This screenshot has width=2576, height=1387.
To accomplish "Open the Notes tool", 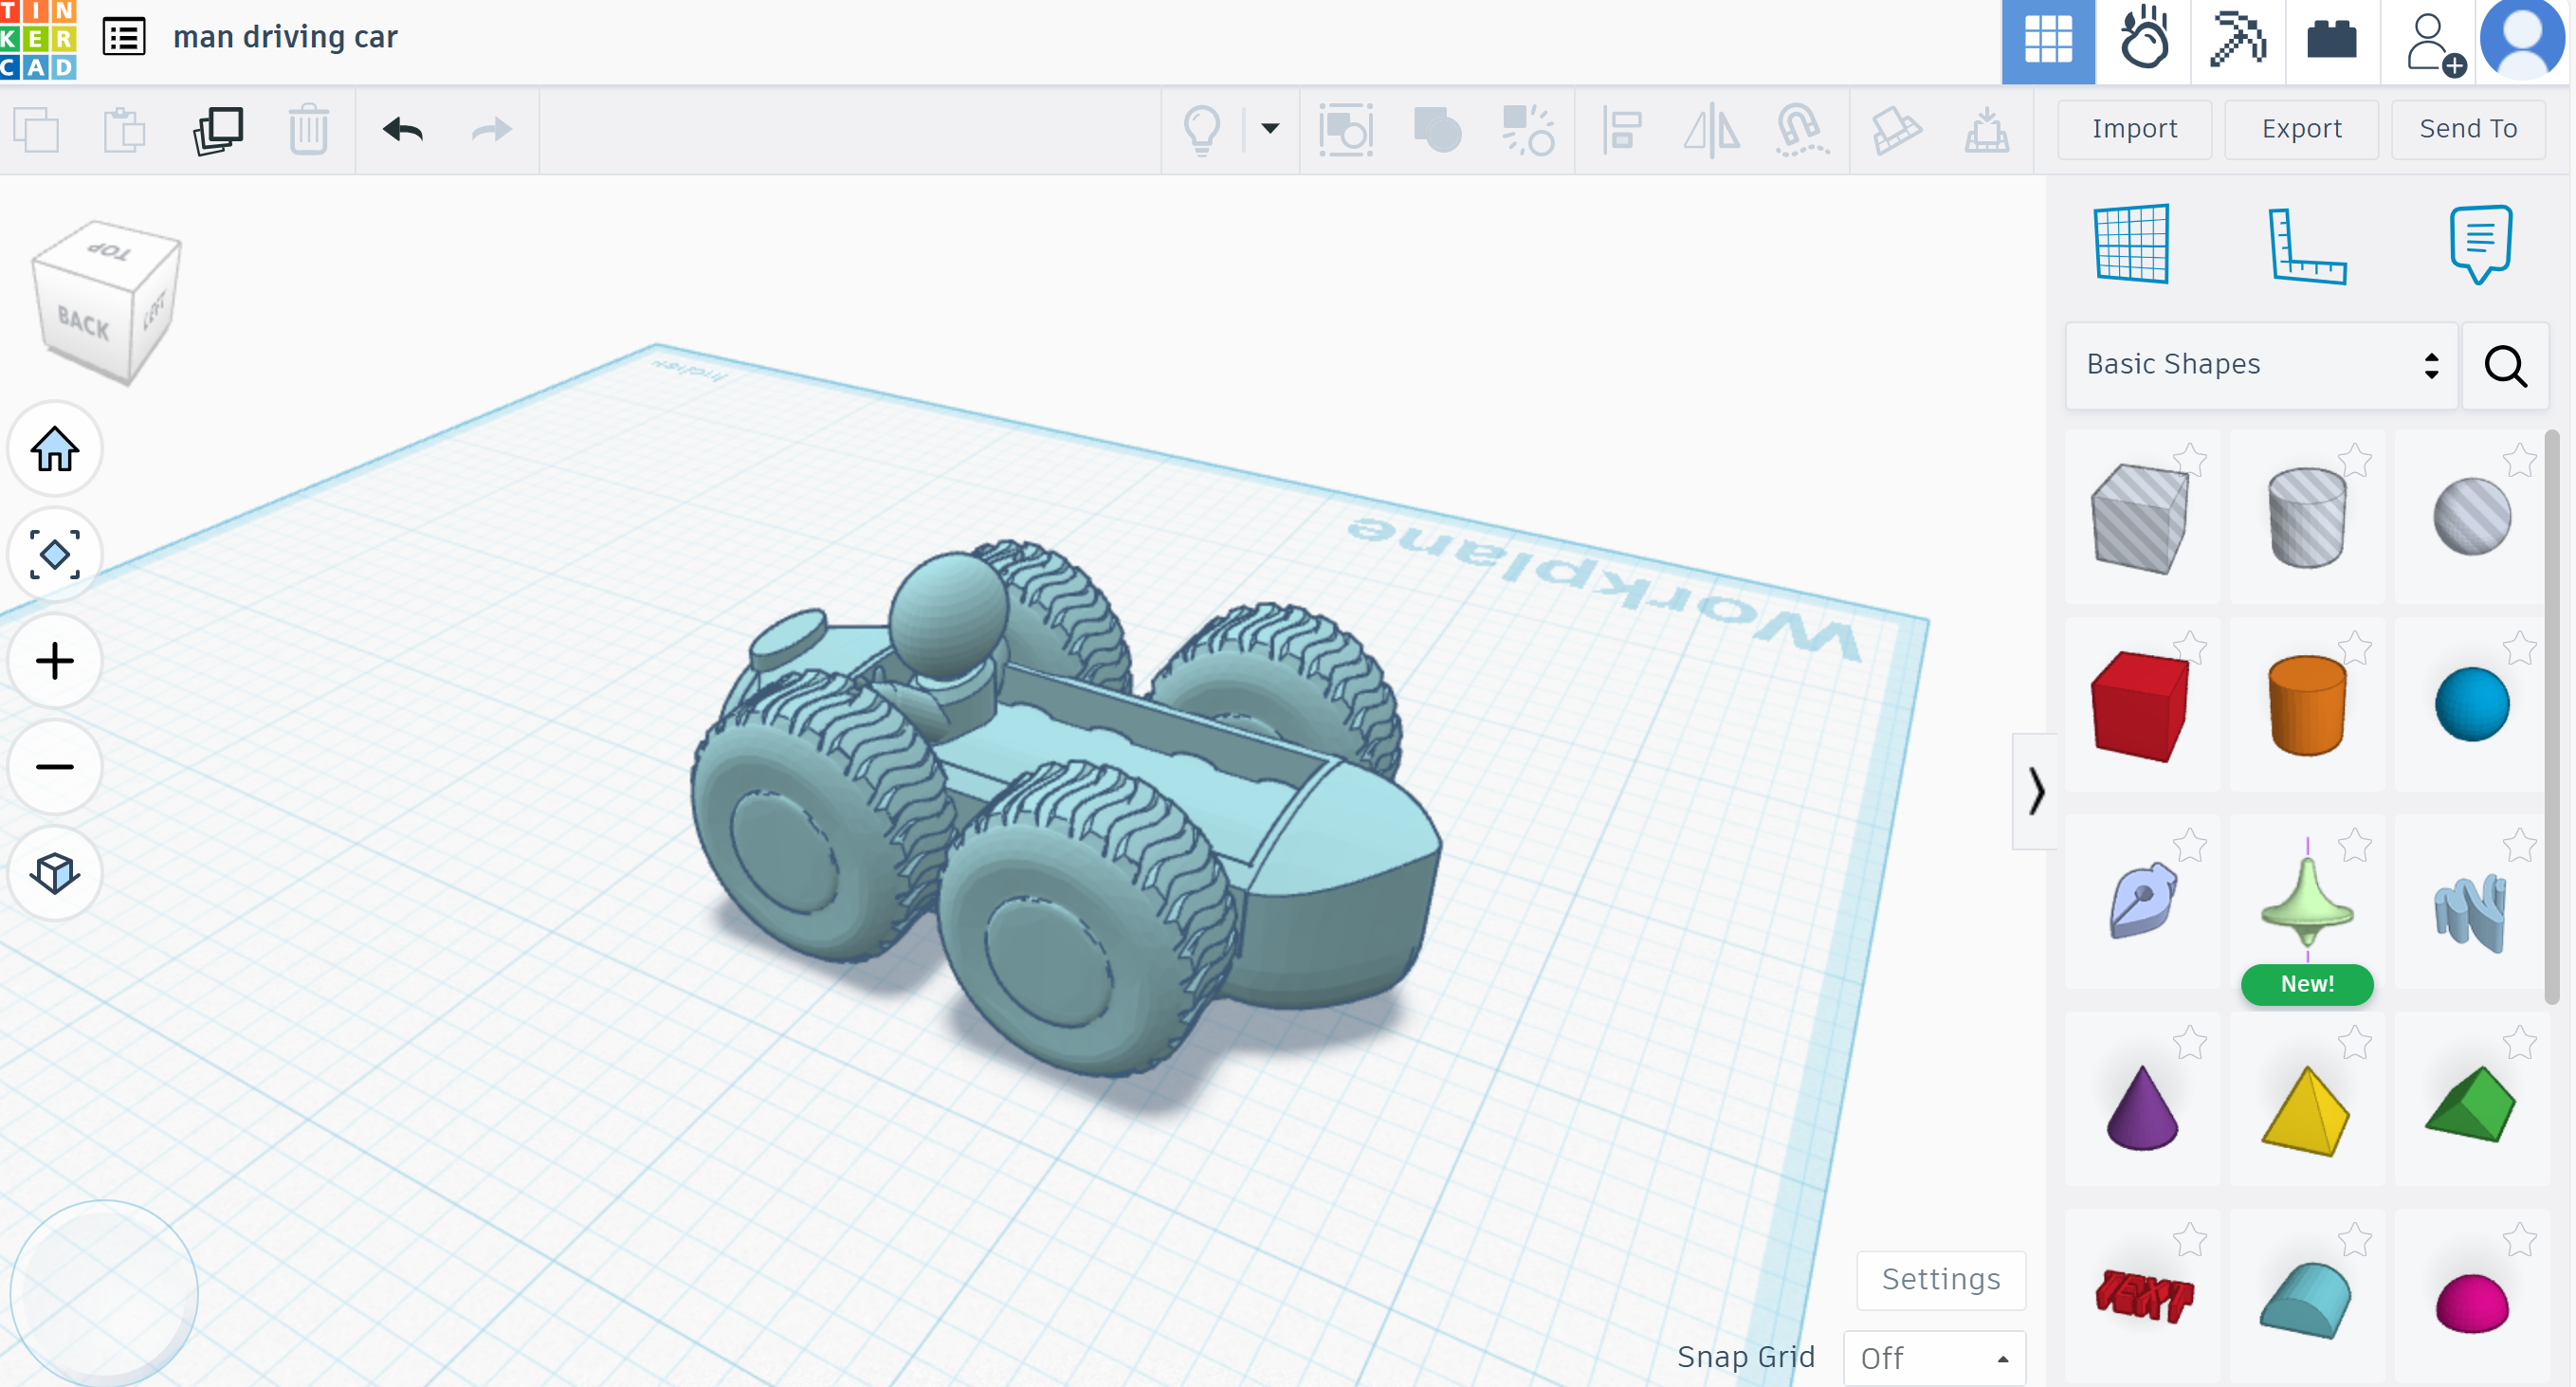I will point(2481,245).
